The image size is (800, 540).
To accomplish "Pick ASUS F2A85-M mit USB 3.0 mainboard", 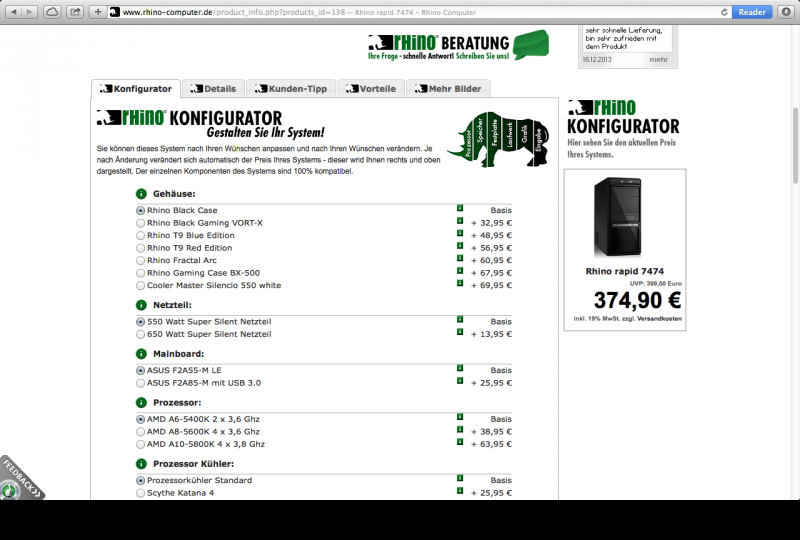I will (140, 383).
